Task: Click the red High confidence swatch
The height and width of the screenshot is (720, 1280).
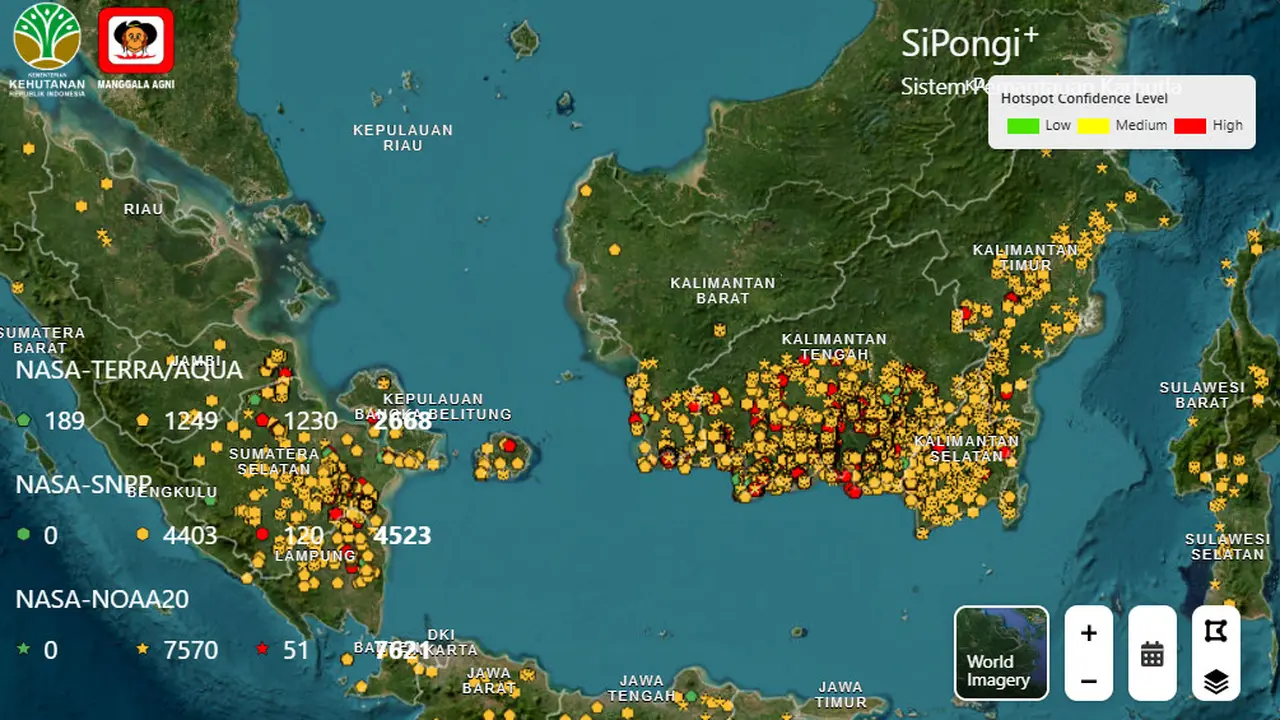Action: (1190, 126)
